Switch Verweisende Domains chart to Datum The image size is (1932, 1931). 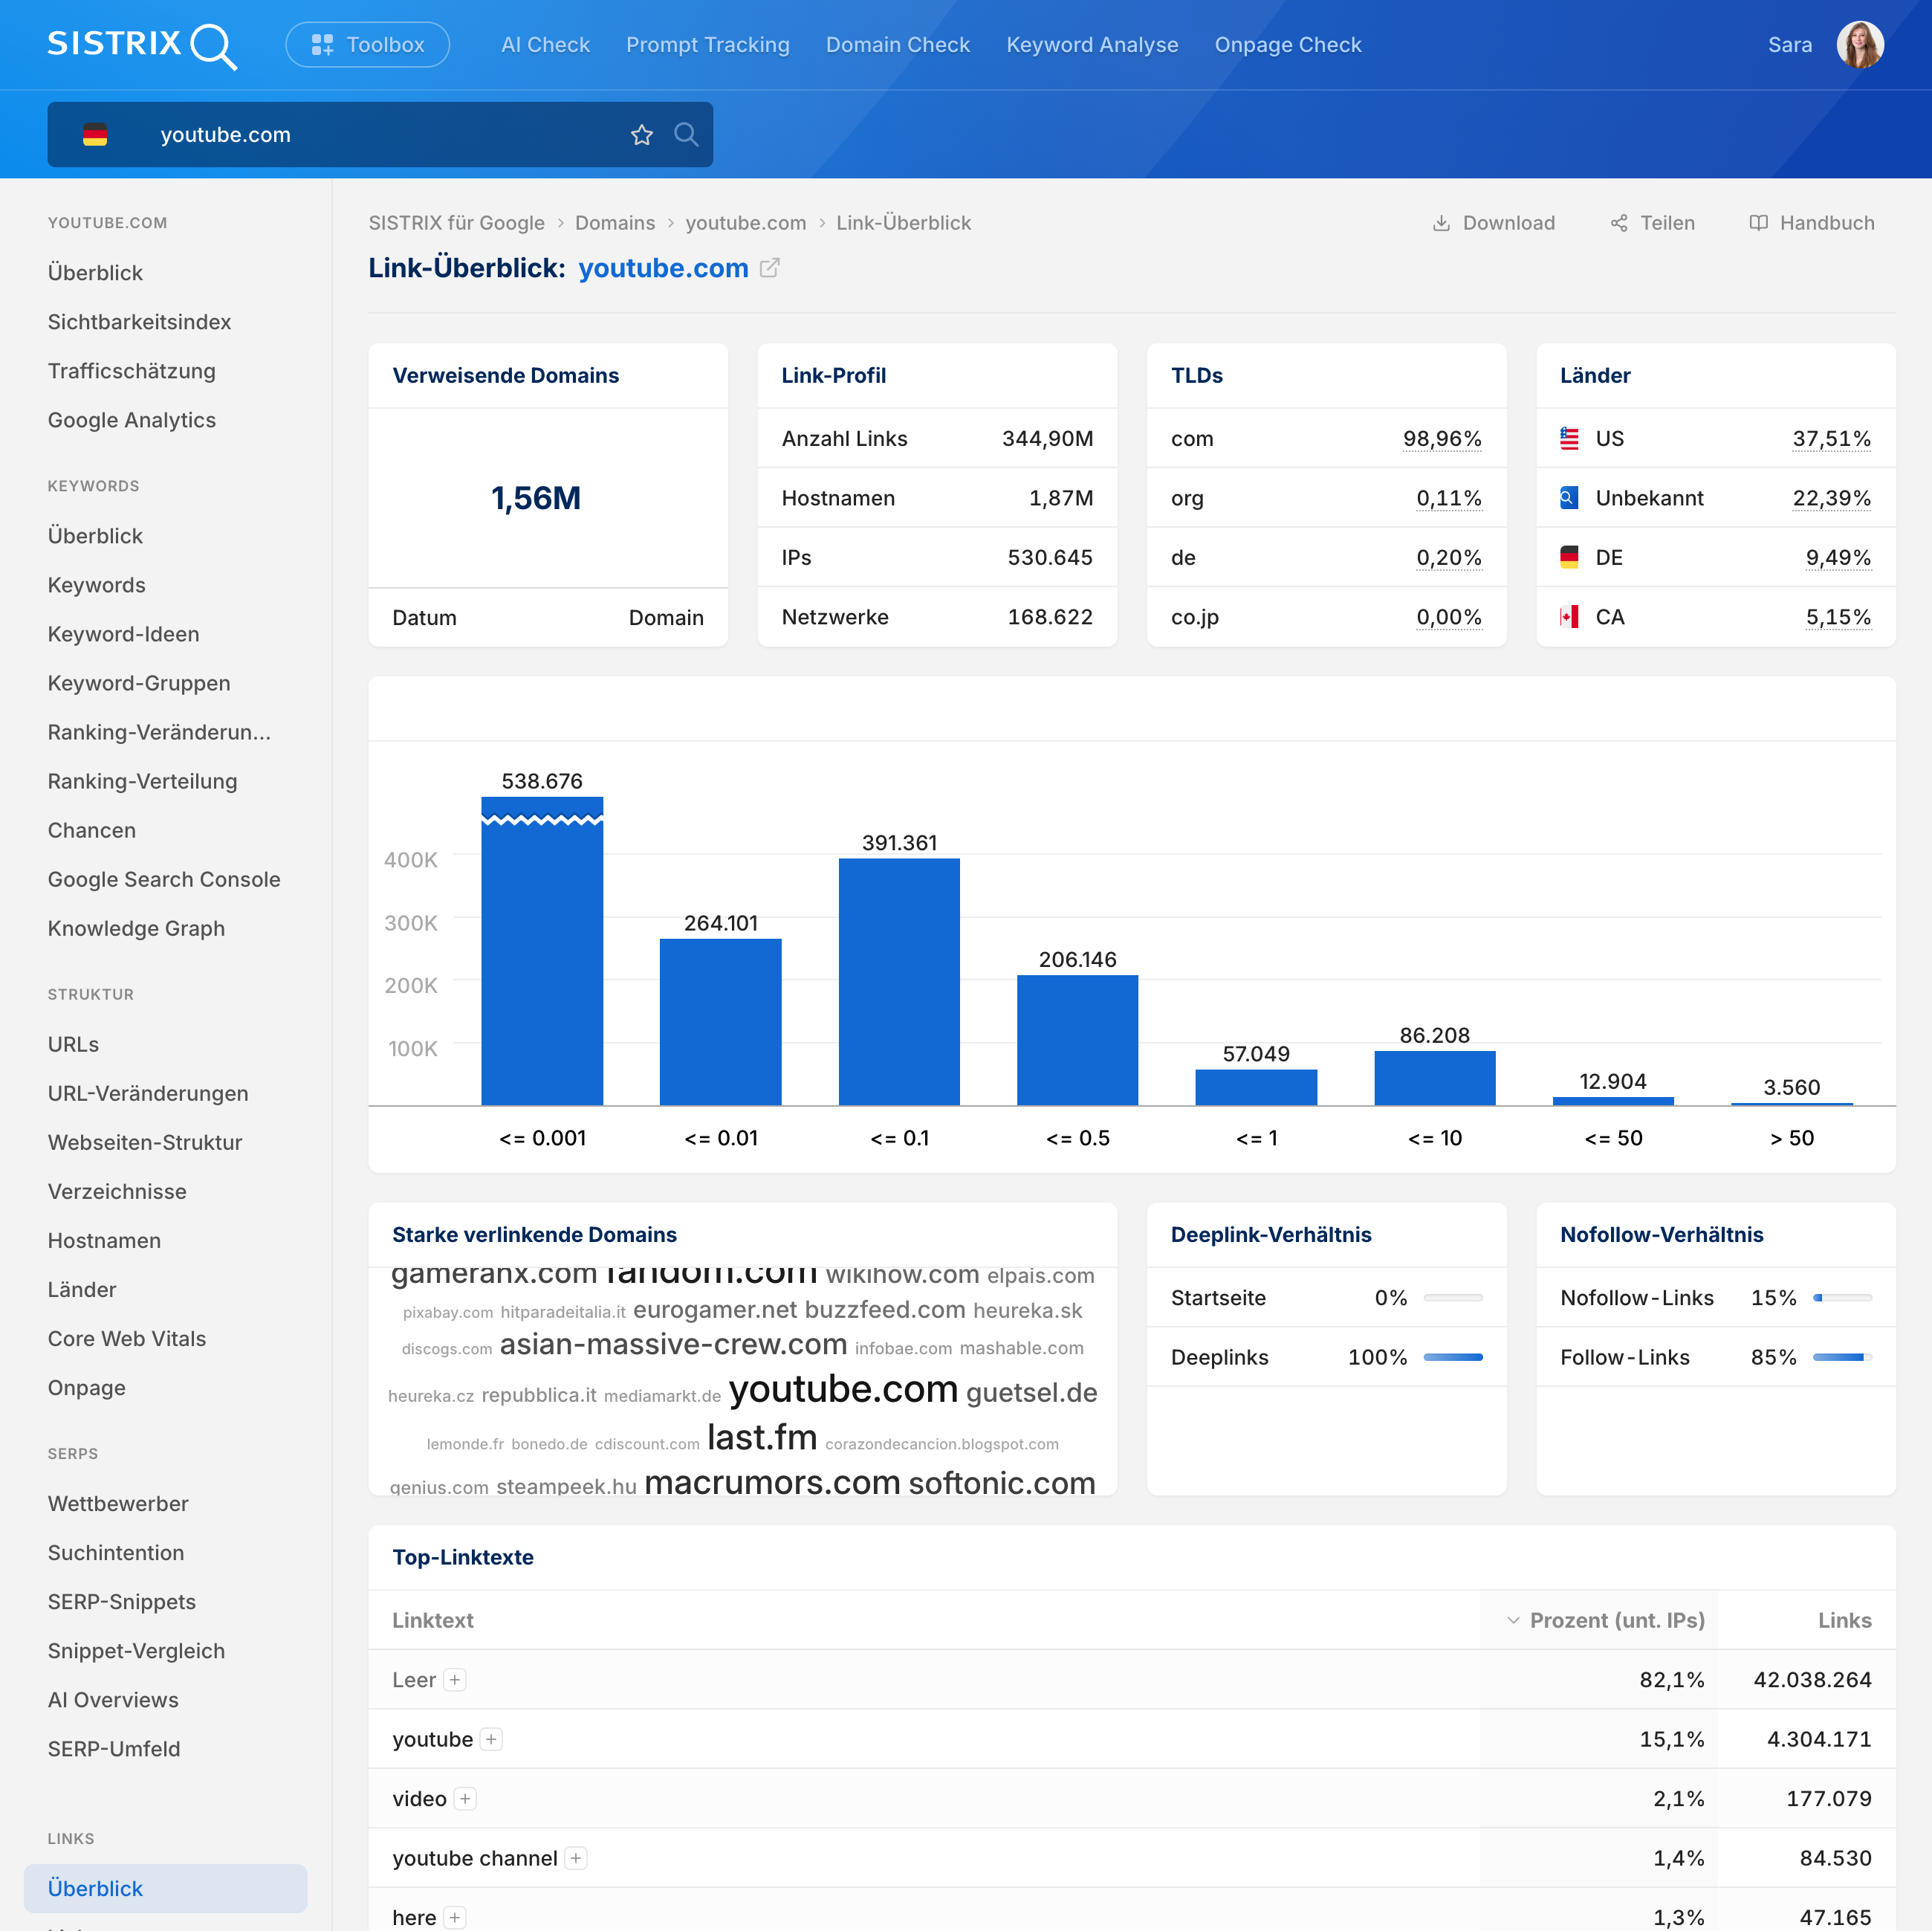[x=424, y=617]
